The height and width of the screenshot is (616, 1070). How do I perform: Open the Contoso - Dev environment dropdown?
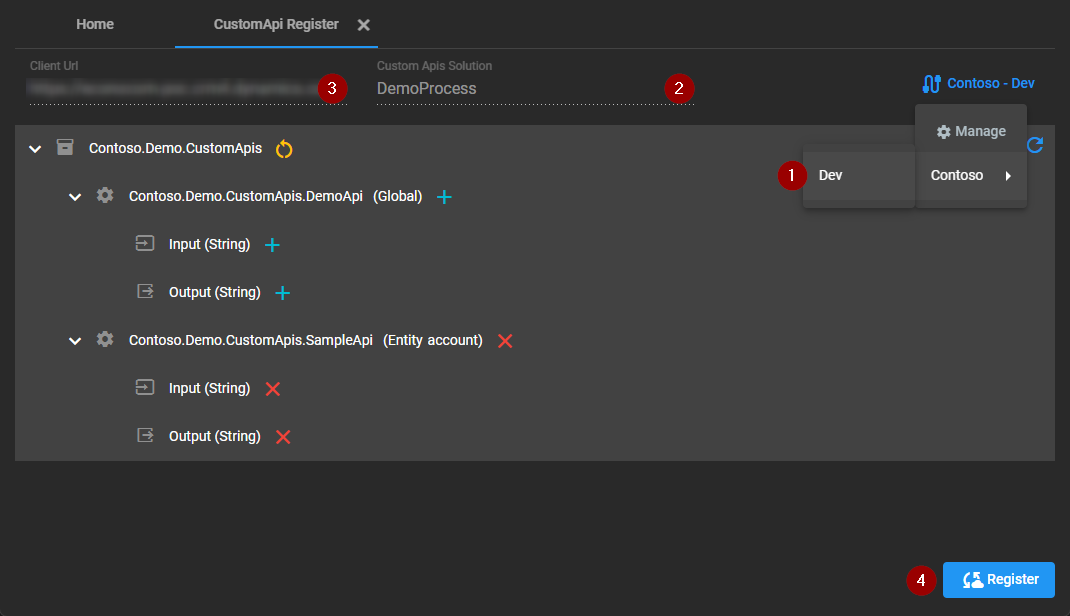click(x=978, y=84)
